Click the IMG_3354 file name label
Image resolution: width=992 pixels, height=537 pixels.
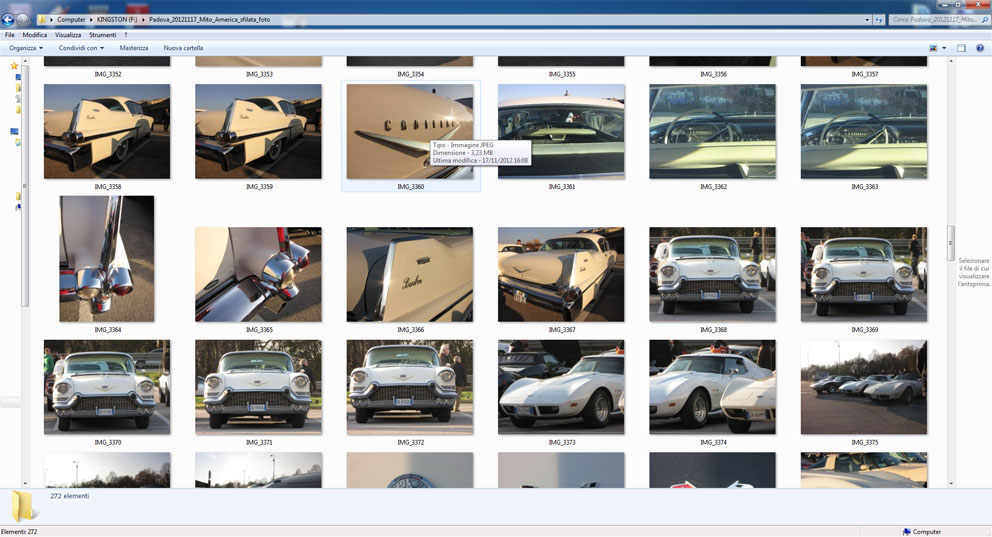411,75
